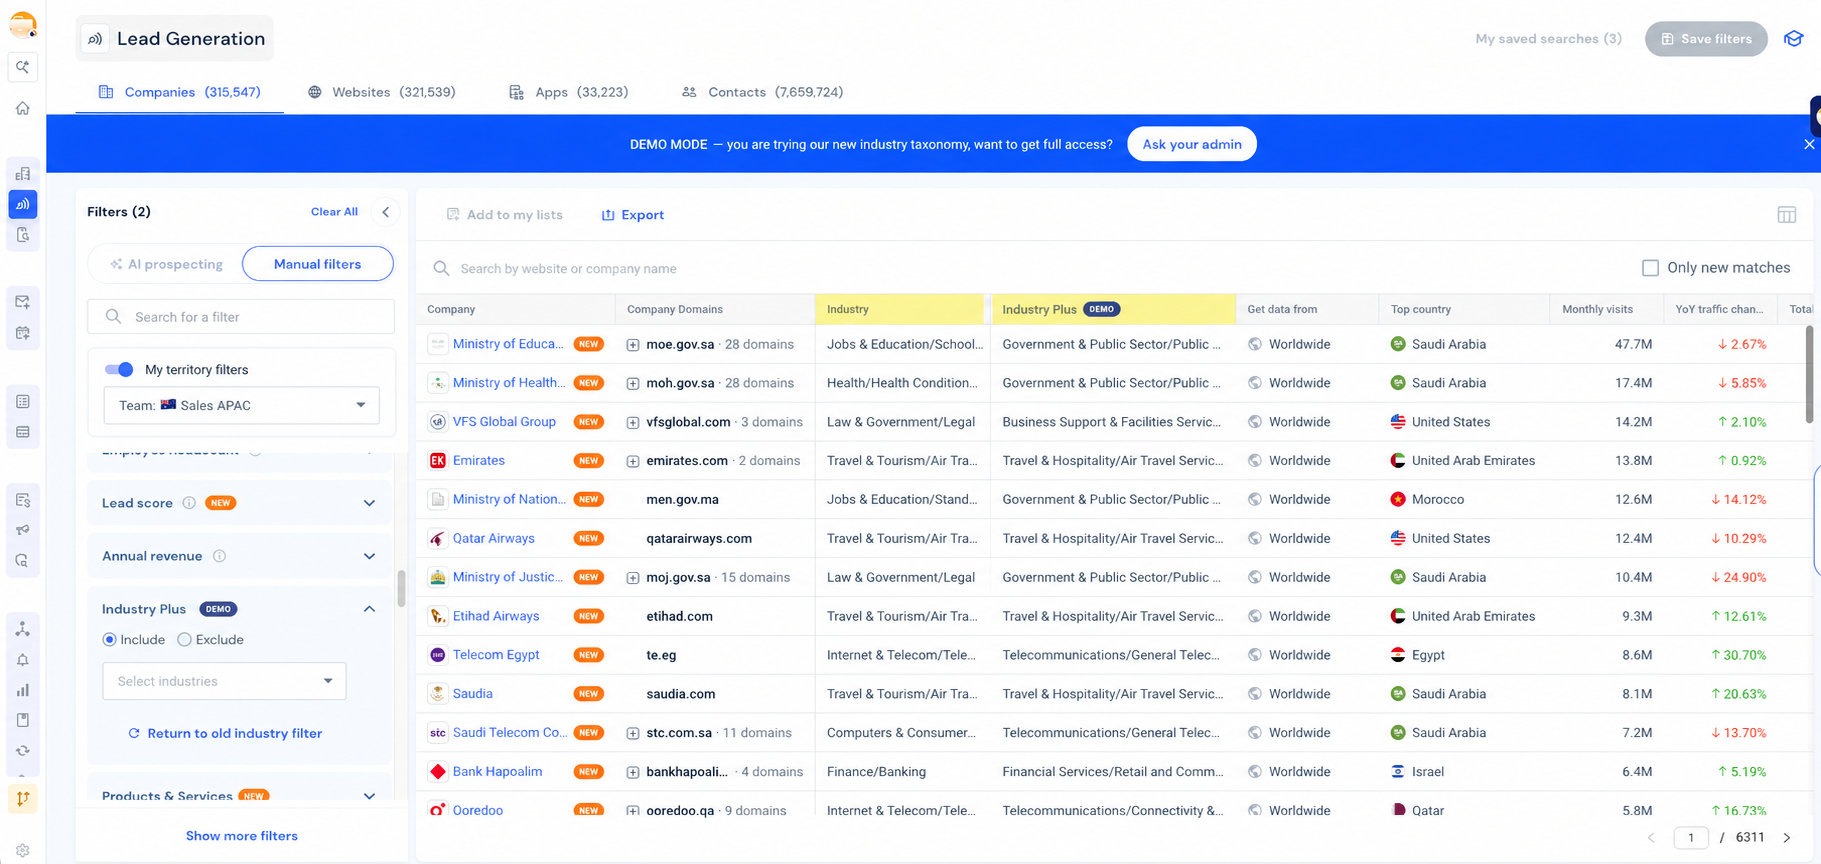Click the Emirates company logo

[x=437, y=461]
